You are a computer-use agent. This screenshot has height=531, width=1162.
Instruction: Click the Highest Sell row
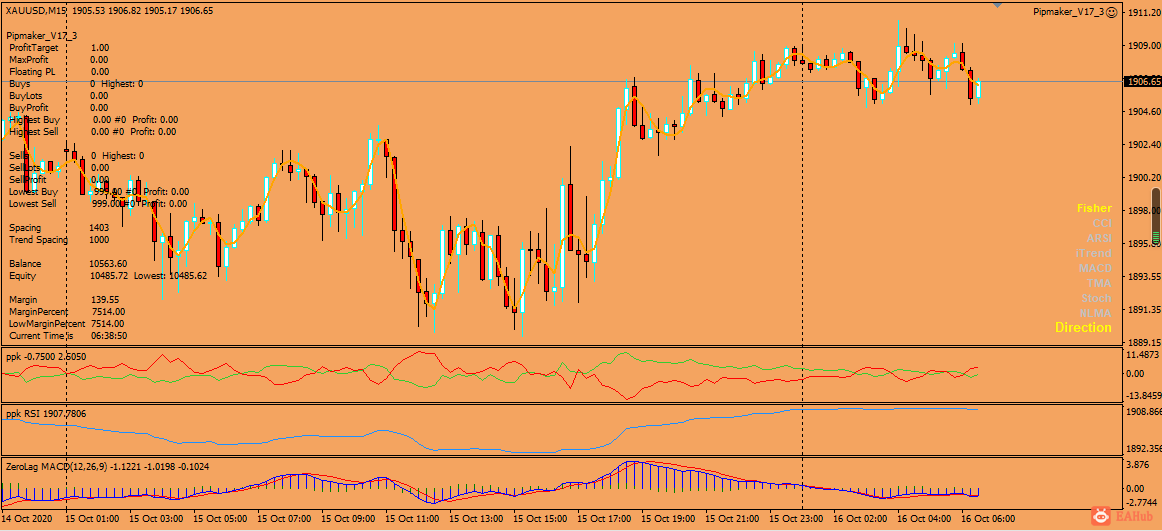click(x=93, y=132)
